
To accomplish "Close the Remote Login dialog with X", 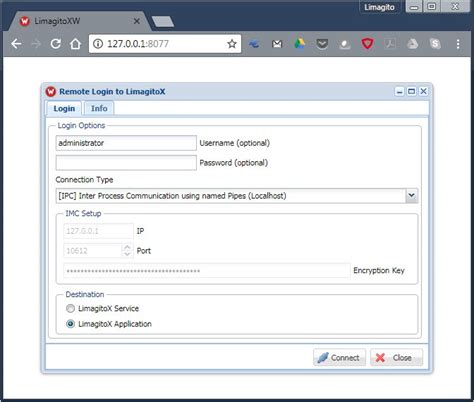I will (x=423, y=91).
